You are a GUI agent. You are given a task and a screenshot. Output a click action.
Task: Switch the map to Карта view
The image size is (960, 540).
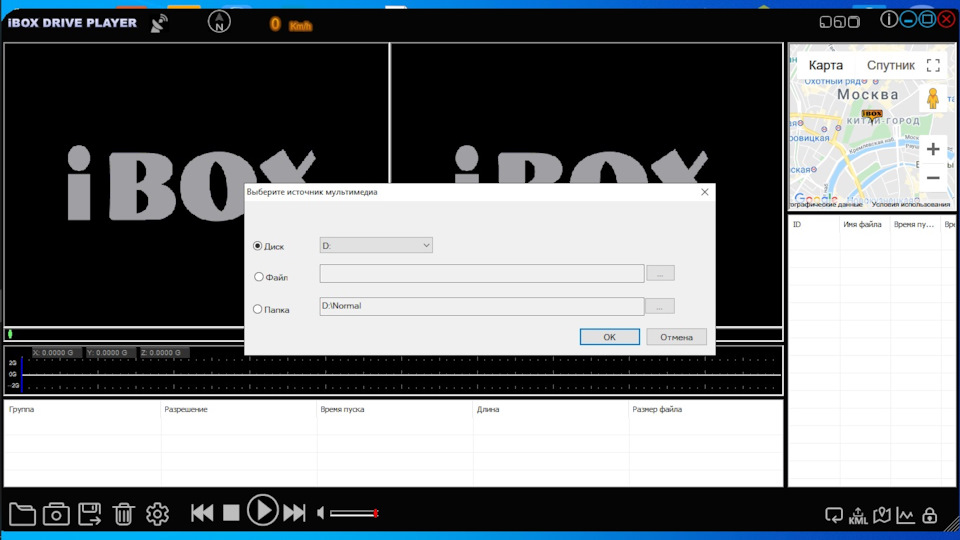pyautogui.click(x=825, y=65)
